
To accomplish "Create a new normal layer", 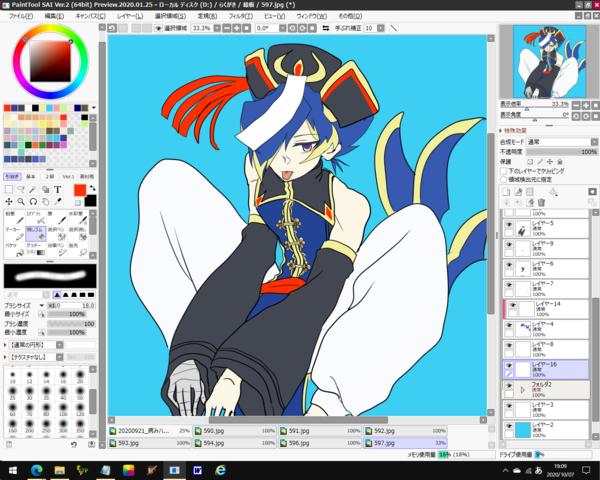I will (x=506, y=192).
